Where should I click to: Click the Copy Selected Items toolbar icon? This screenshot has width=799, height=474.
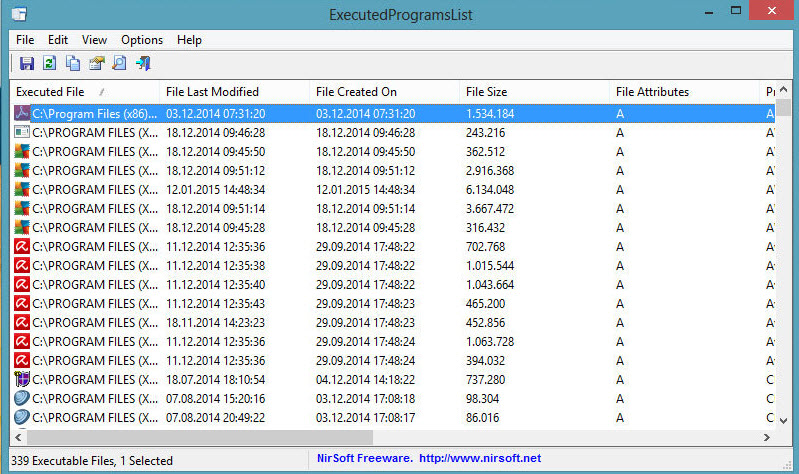(x=73, y=63)
